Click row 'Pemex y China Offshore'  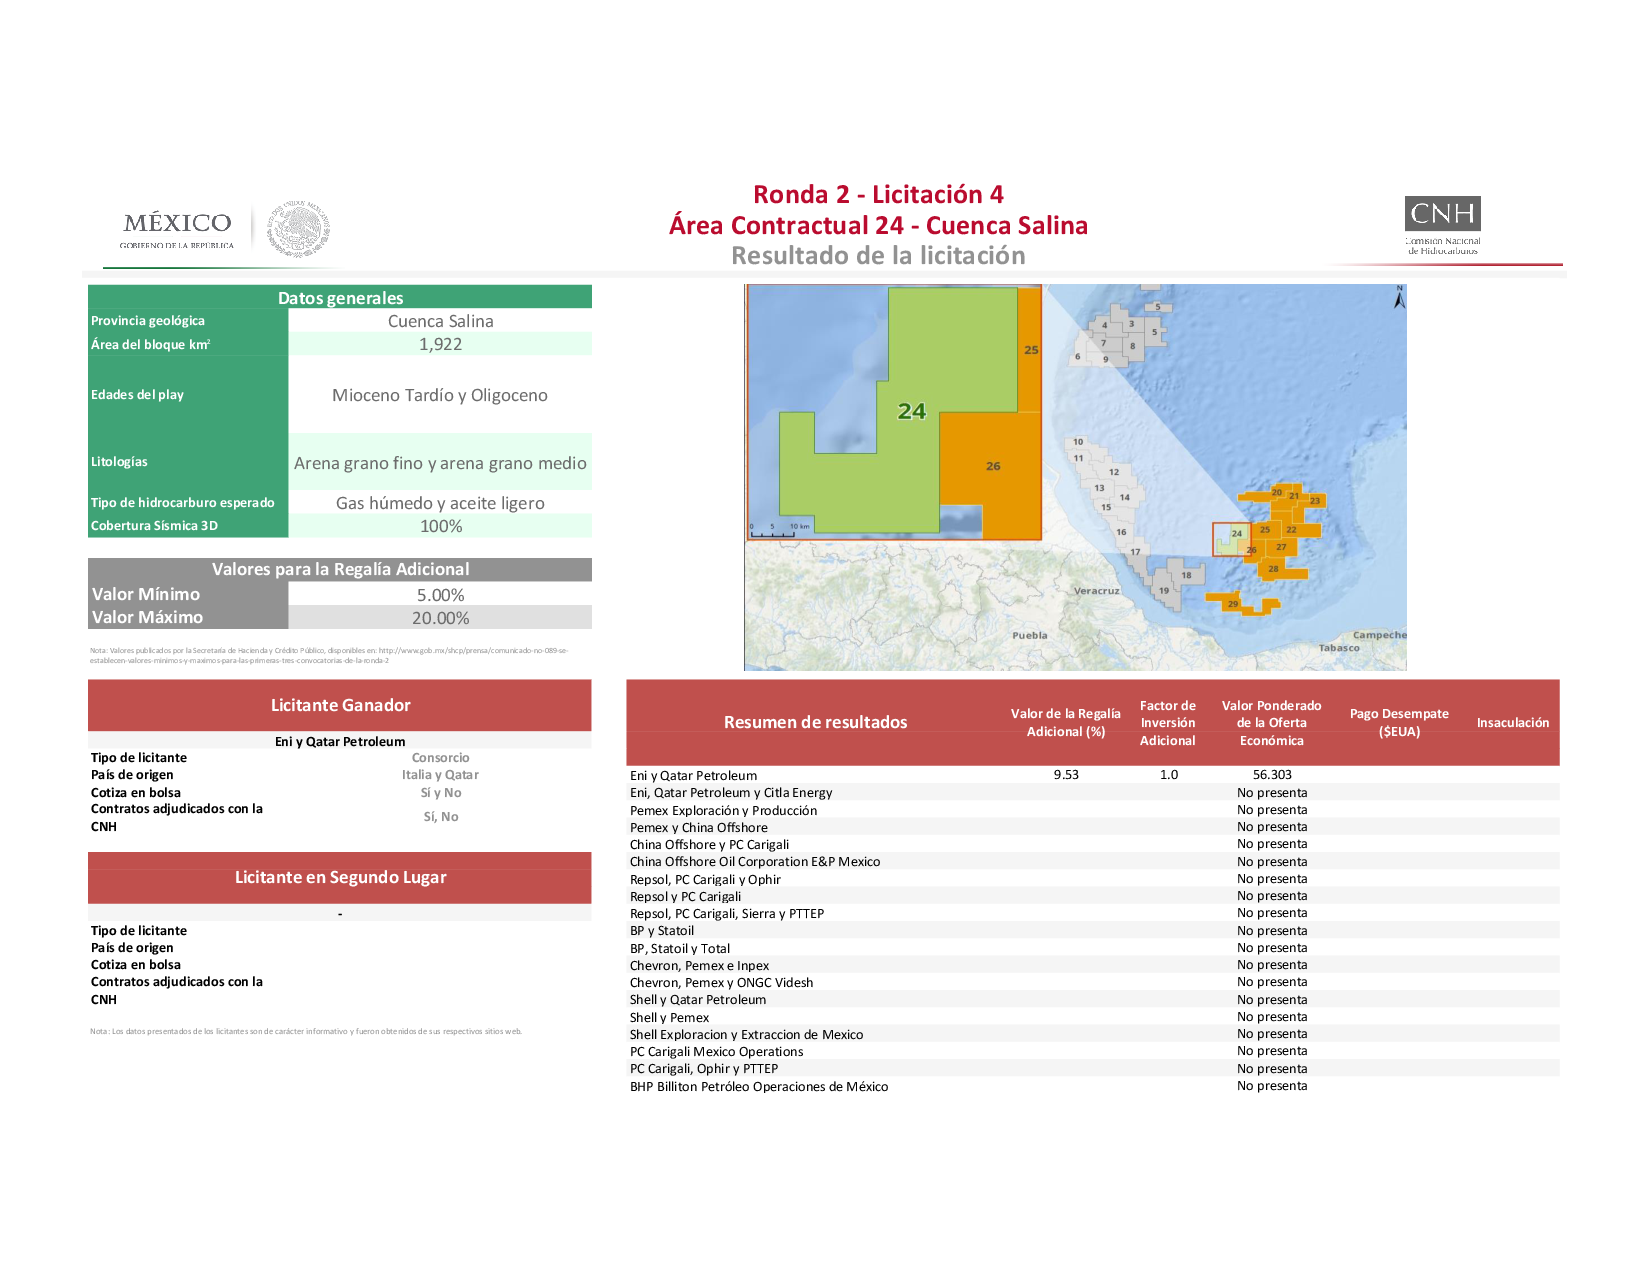tap(1093, 827)
